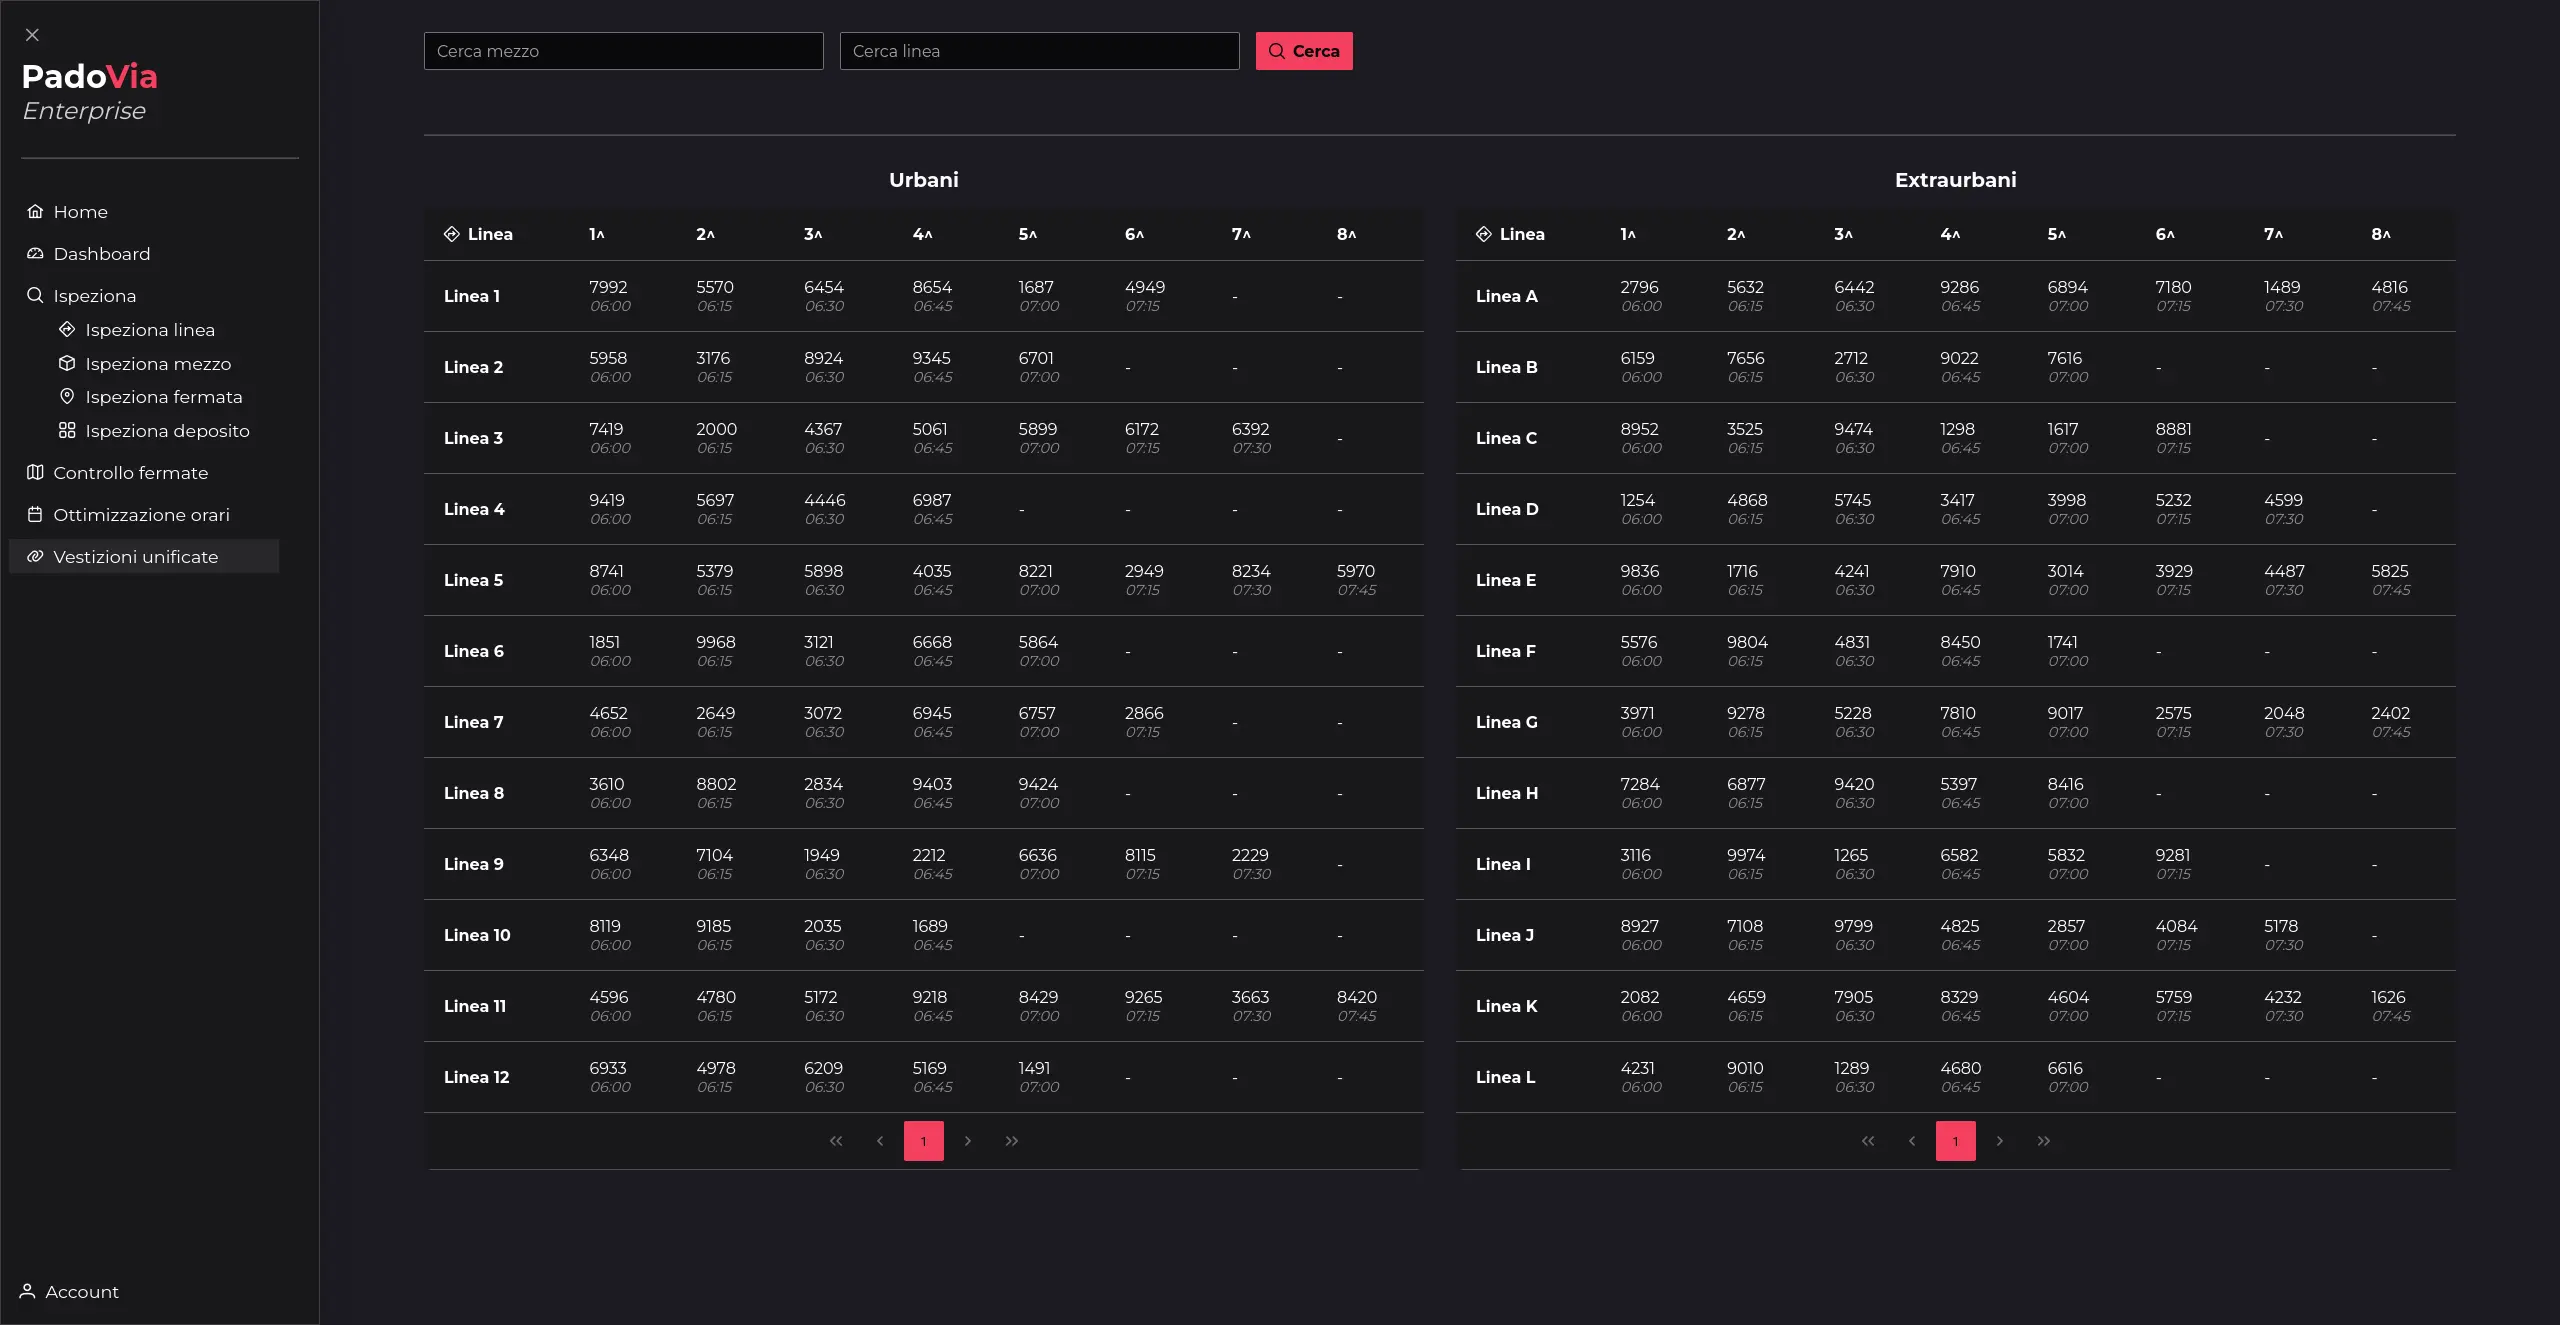
Task: Go to last page in Extraurbani table
Action: tap(2044, 1141)
